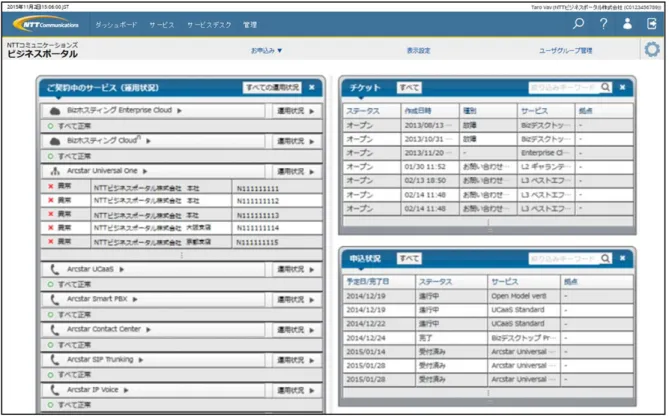This screenshot has height=417, width=669.
Task: Click the Arcstar SIP Trunking phone icon
Action: 55,360
